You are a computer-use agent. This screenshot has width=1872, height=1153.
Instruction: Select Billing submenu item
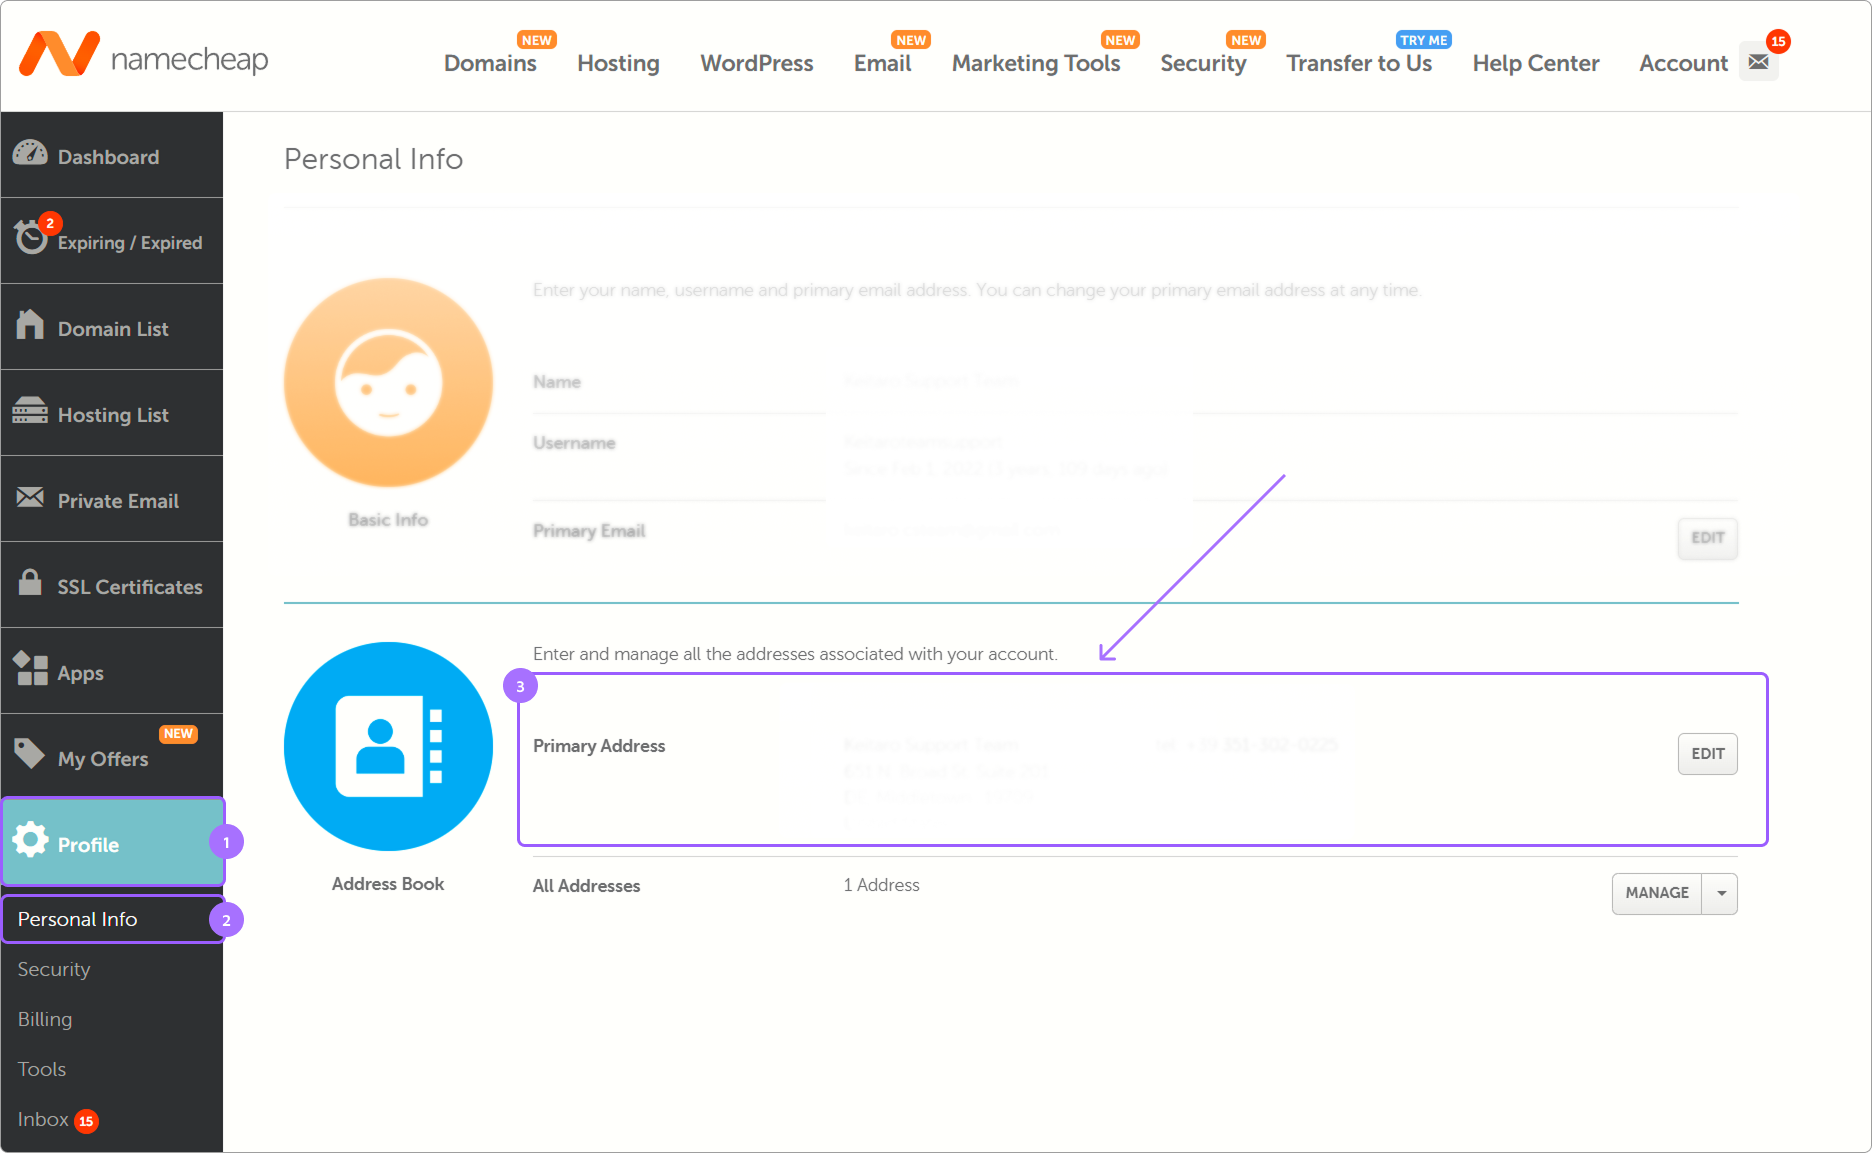tap(45, 1019)
